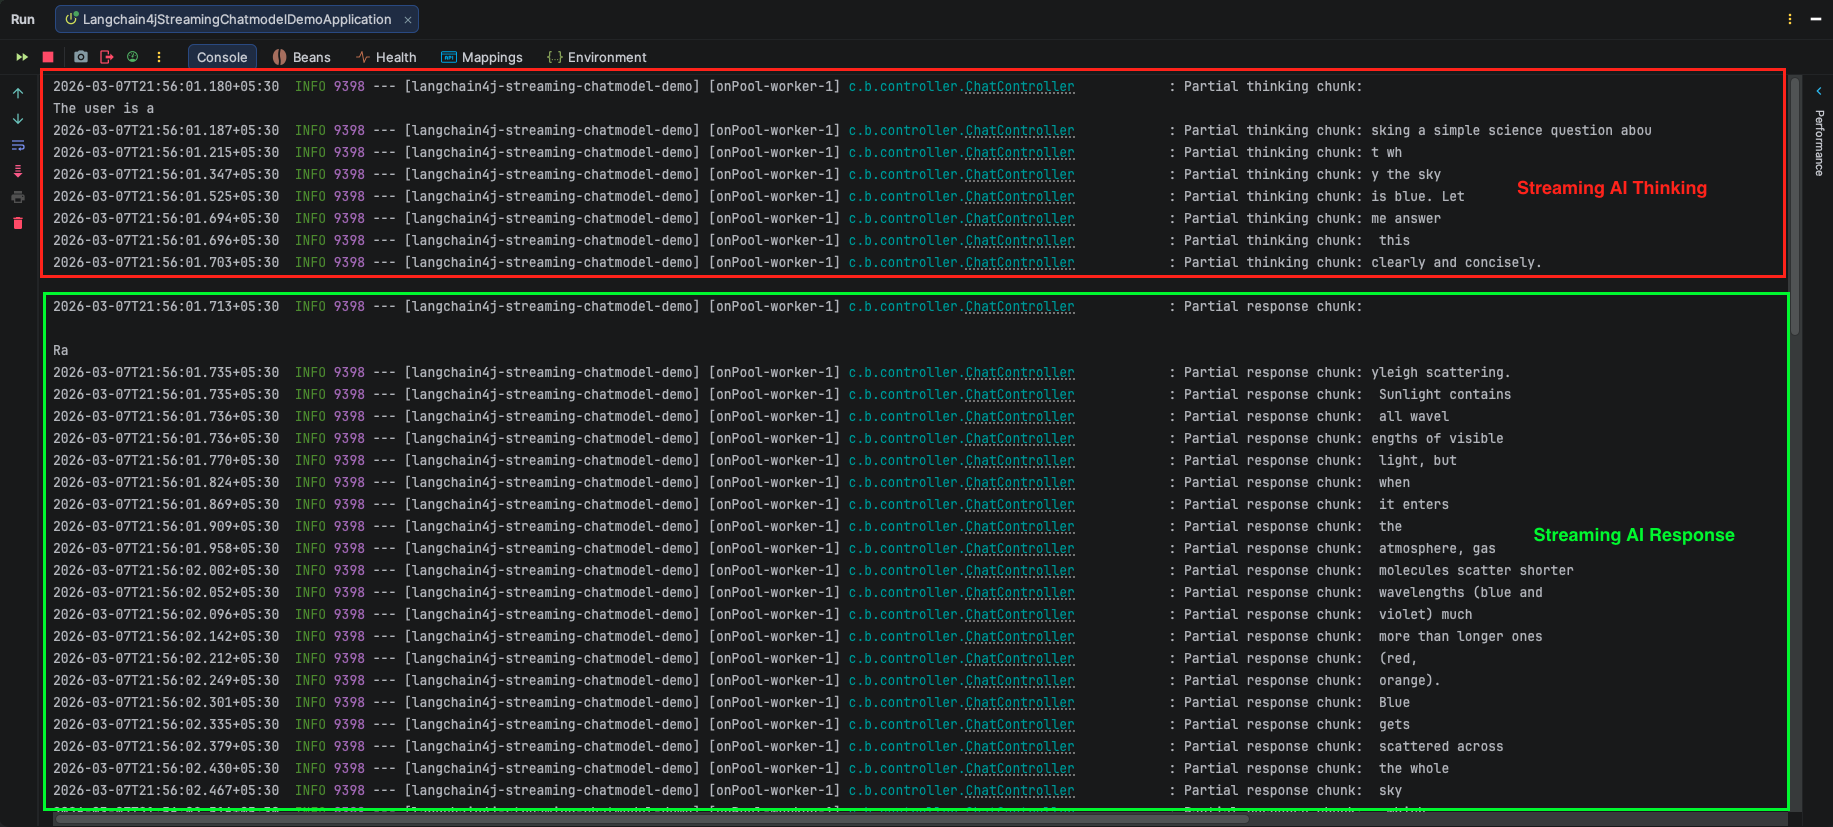Close the Langchain4jStreamingChatmodelDemoApplication run tab
The image size is (1833, 827).
(x=408, y=19)
